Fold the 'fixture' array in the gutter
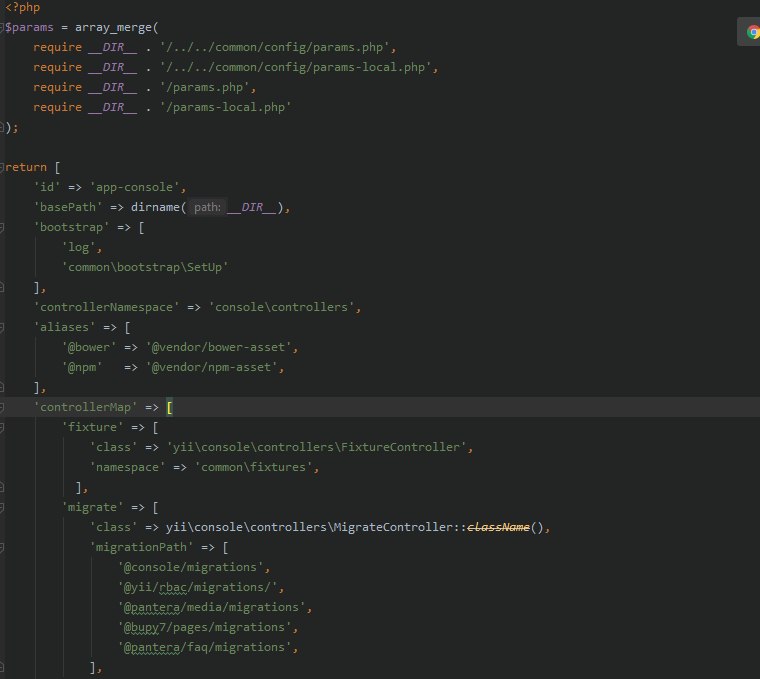The image size is (760, 679). click(x=1, y=427)
